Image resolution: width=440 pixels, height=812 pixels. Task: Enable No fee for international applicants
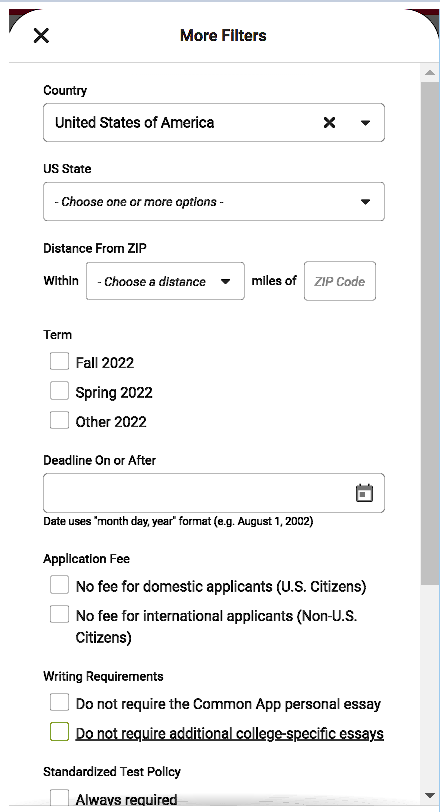[60, 614]
